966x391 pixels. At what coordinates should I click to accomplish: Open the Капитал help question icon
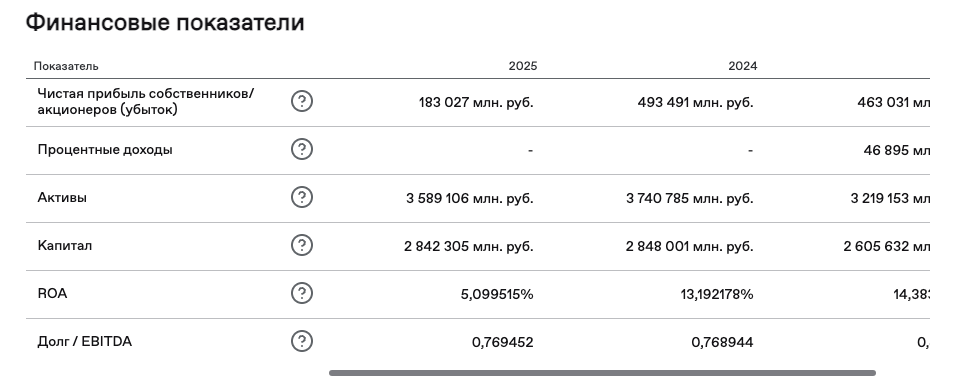(x=301, y=245)
